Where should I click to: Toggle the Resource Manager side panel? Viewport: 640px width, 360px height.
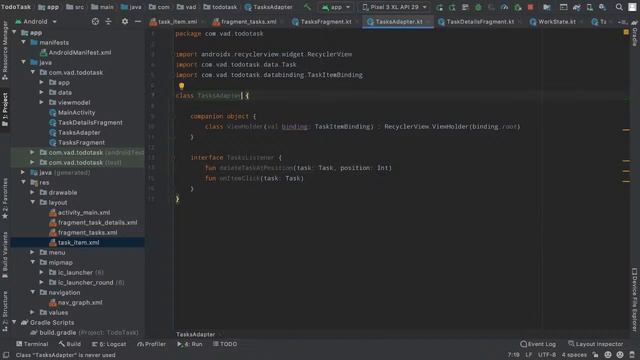(5, 51)
